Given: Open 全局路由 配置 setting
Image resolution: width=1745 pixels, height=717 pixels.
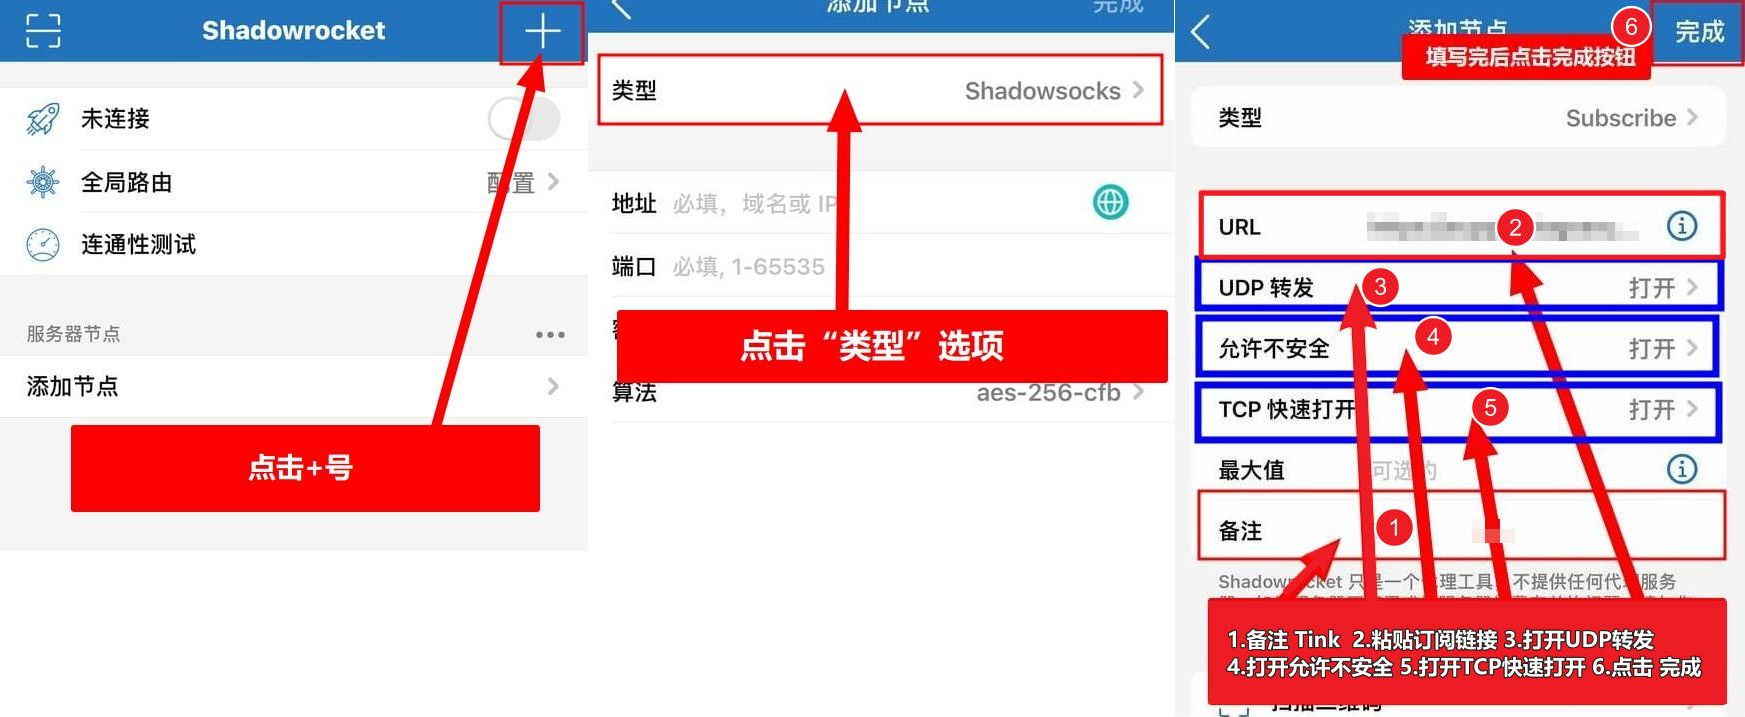Looking at the screenshot, I should [x=294, y=182].
